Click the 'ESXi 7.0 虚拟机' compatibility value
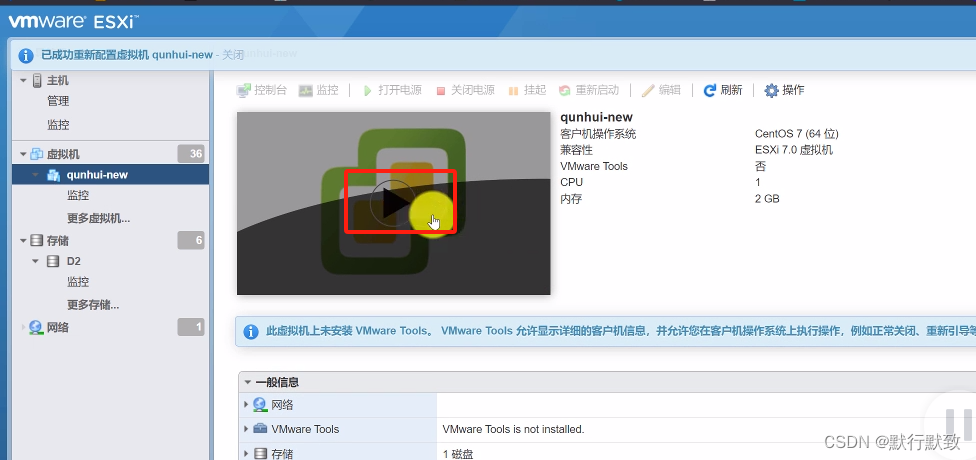The image size is (976, 460). 794,150
